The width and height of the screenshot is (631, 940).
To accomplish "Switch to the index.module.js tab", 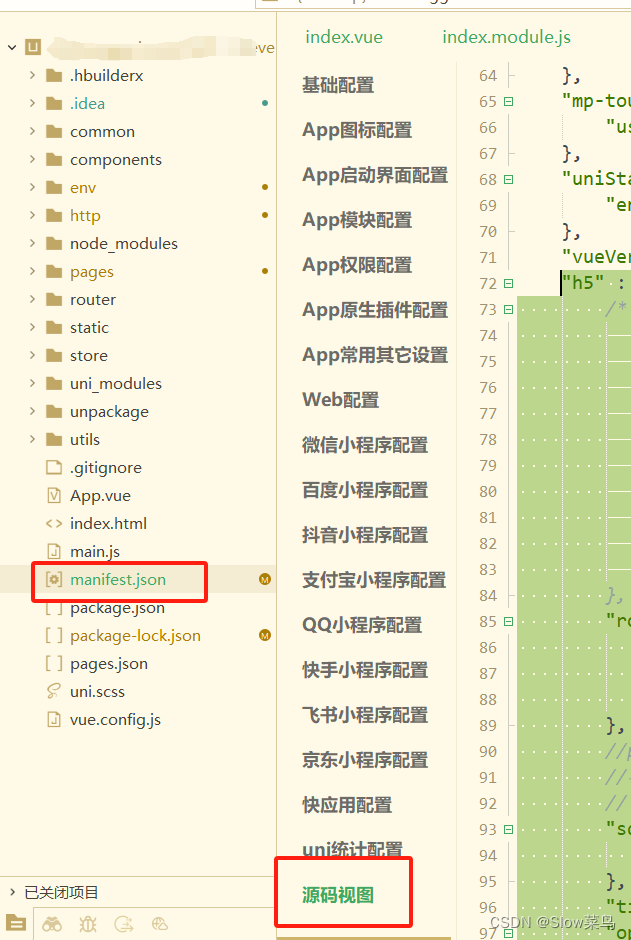I will click(506, 37).
